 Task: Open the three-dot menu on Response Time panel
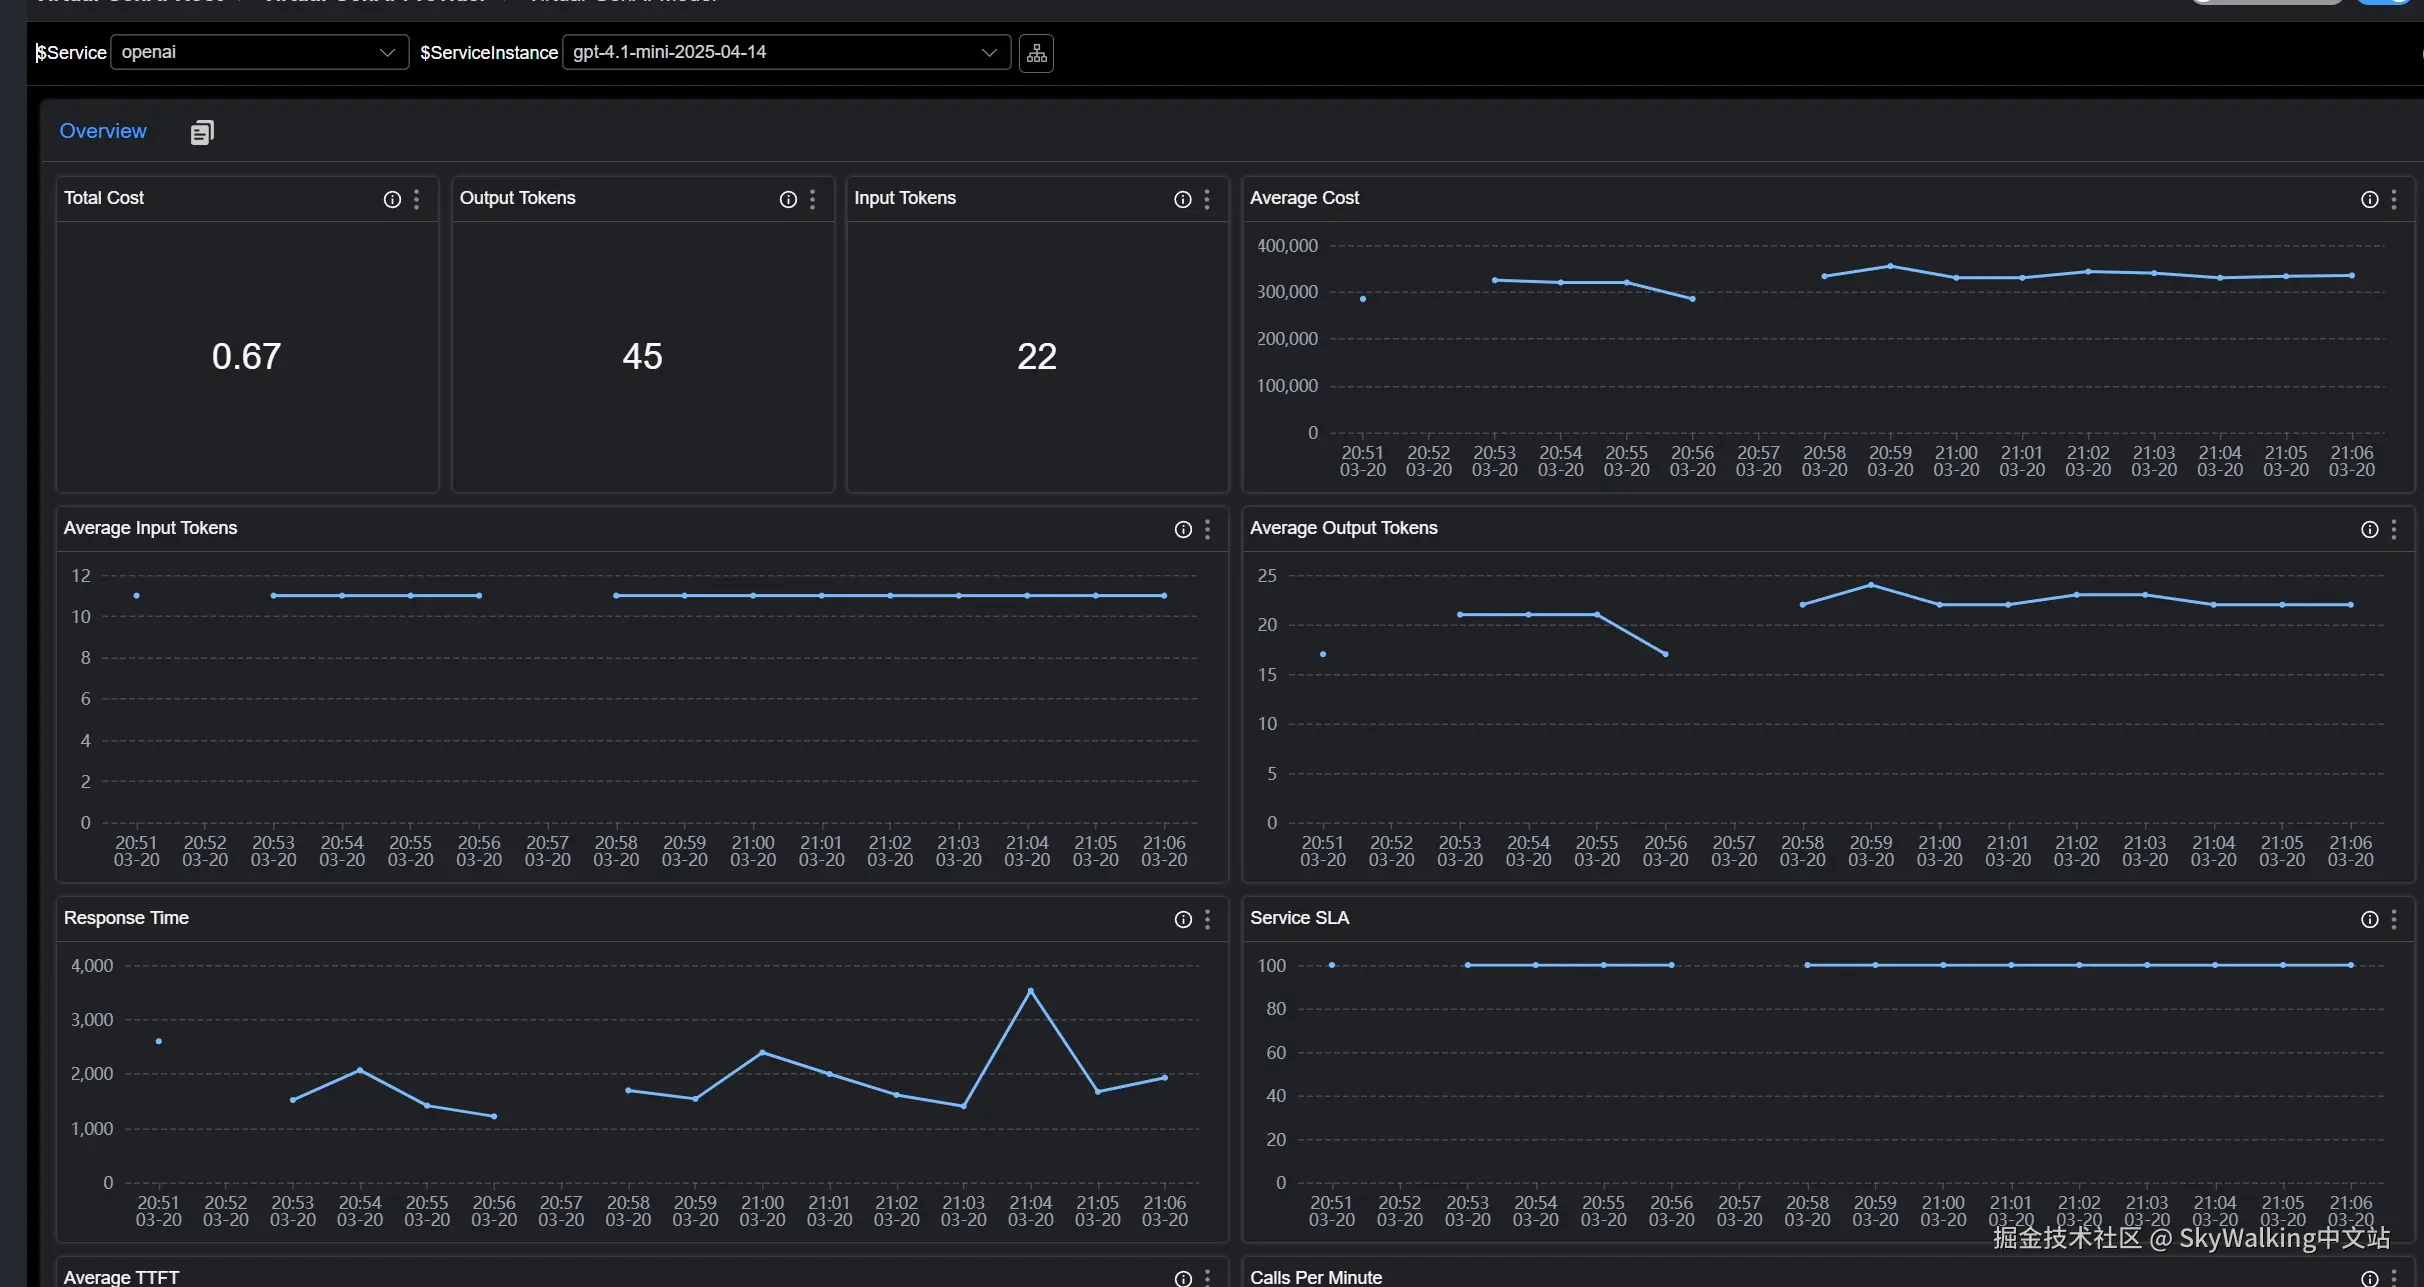coord(1207,919)
